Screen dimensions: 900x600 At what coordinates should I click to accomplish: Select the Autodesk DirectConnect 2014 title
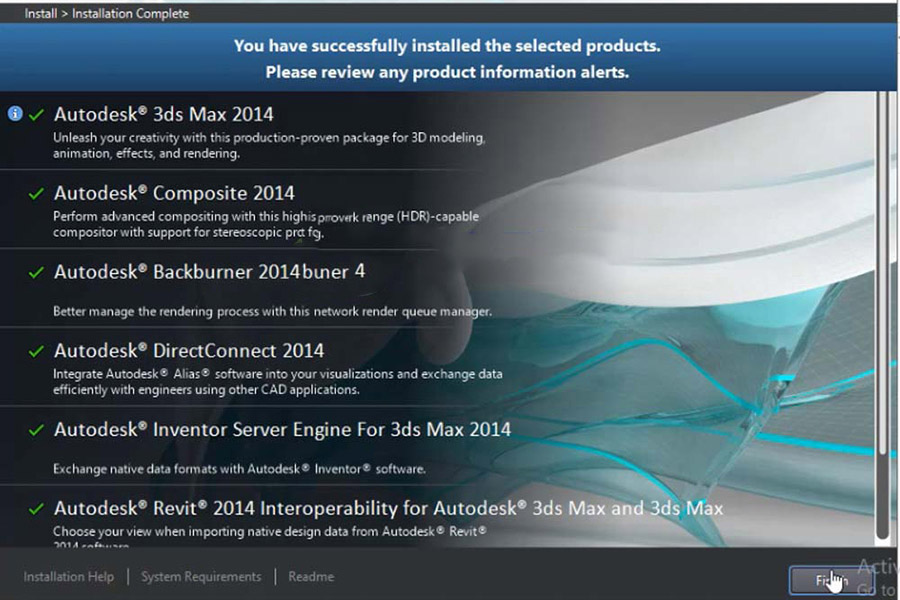click(189, 350)
